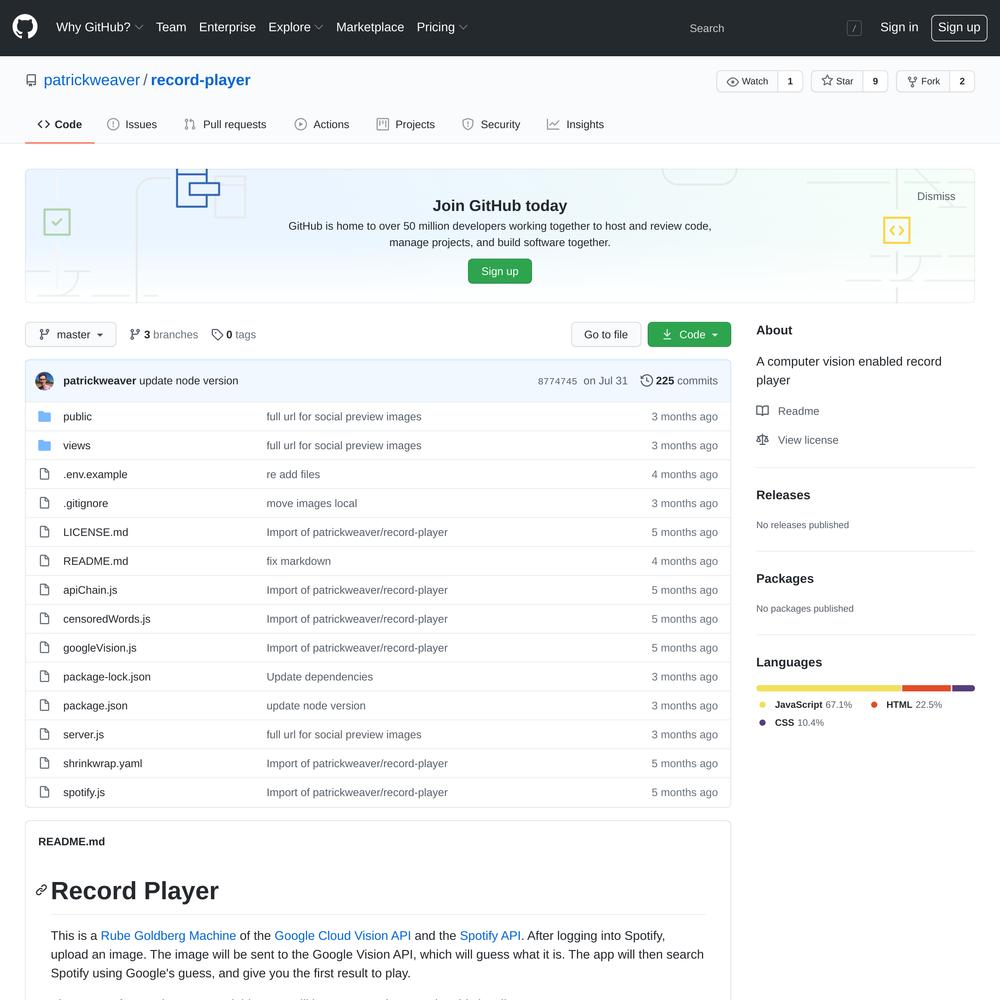Expand the Explore menu
The height and width of the screenshot is (1000, 1000).
(x=296, y=27)
